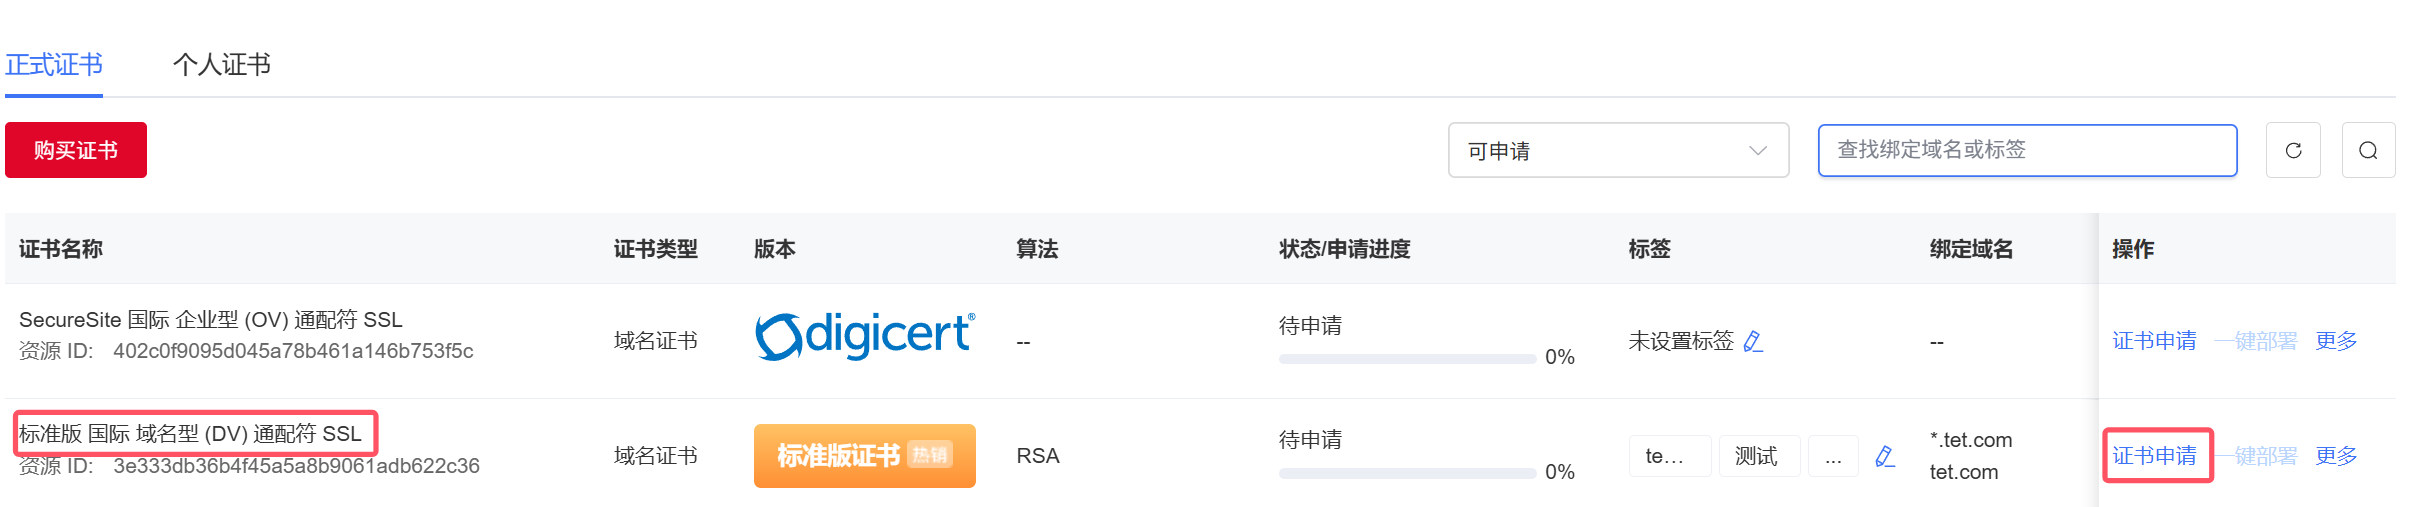Switch to the 个人证书 tab
The image size is (2422, 507).
pyautogui.click(x=222, y=65)
